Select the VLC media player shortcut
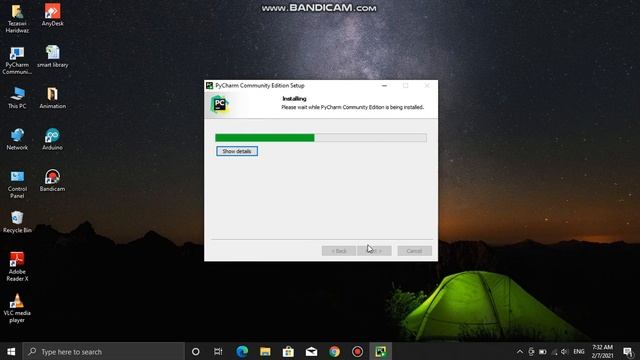Viewport: 640px width, 360px height. coord(17,308)
